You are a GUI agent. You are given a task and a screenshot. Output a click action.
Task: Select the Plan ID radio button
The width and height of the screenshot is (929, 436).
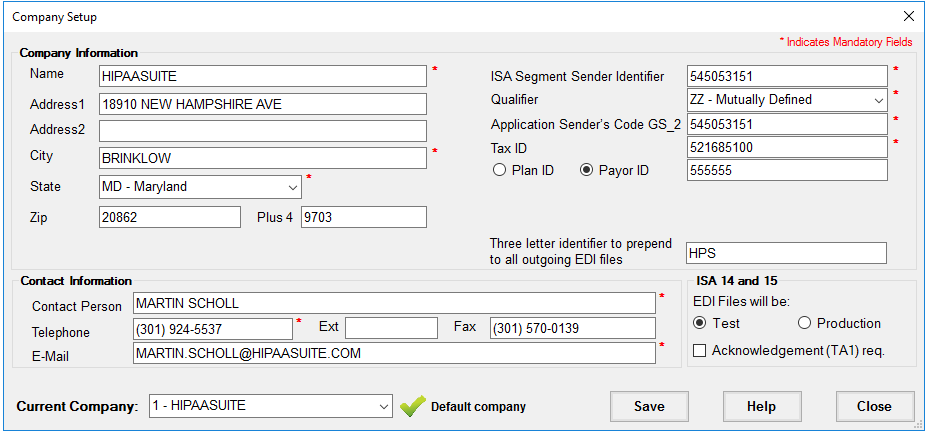coord(499,171)
